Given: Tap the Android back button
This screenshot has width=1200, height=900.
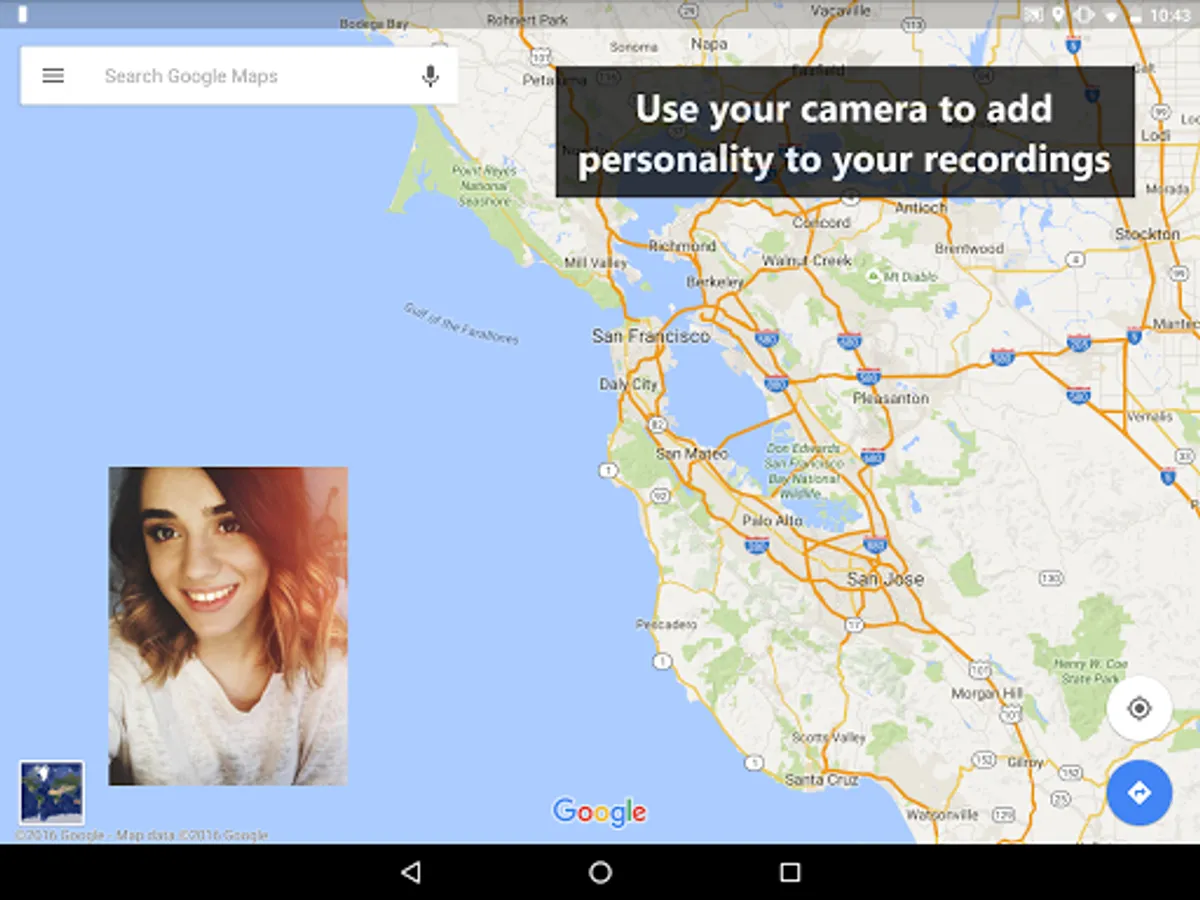Looking at the screenshot, I should coord(410,872).
